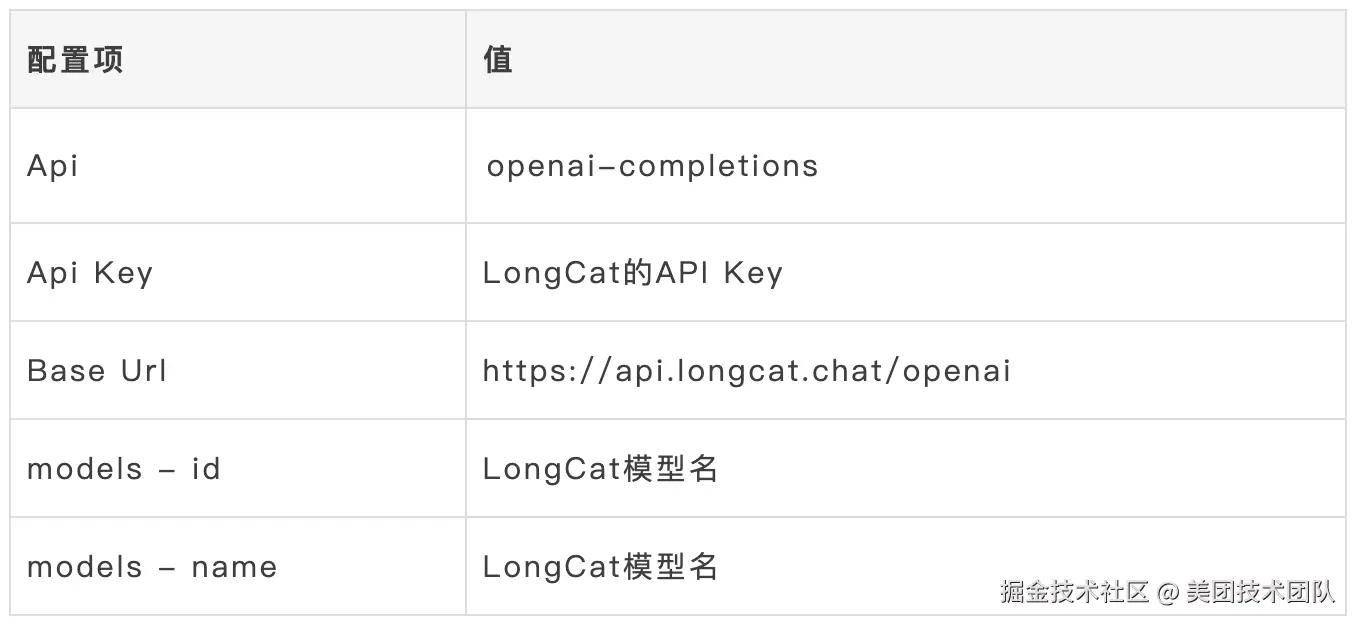This screenshot has width=1354, height=624.
Task: Click the models - name label
Action: (152, 567)
